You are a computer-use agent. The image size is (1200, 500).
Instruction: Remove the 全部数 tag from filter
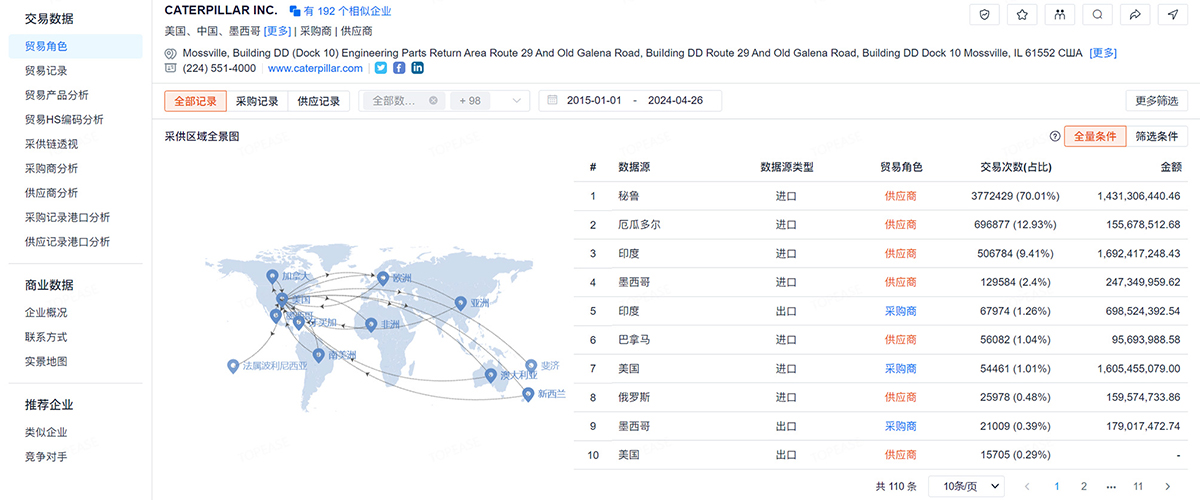[433, 101]
